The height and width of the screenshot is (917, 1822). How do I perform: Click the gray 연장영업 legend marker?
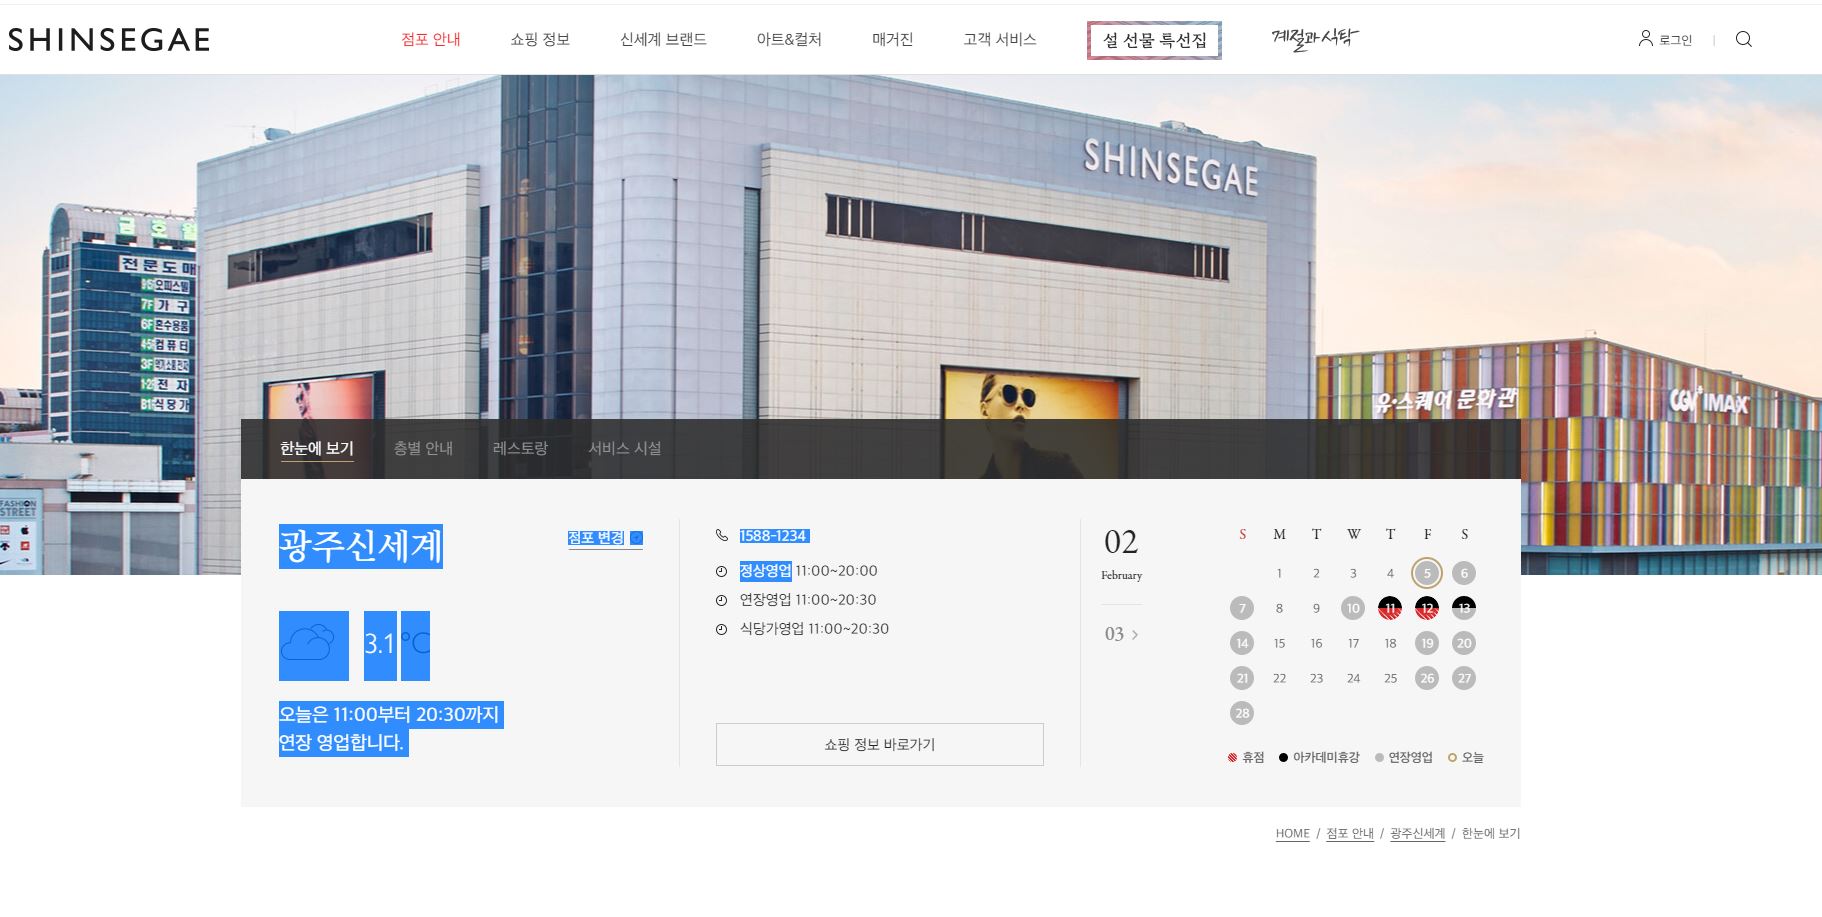(x=1379, y=758)
